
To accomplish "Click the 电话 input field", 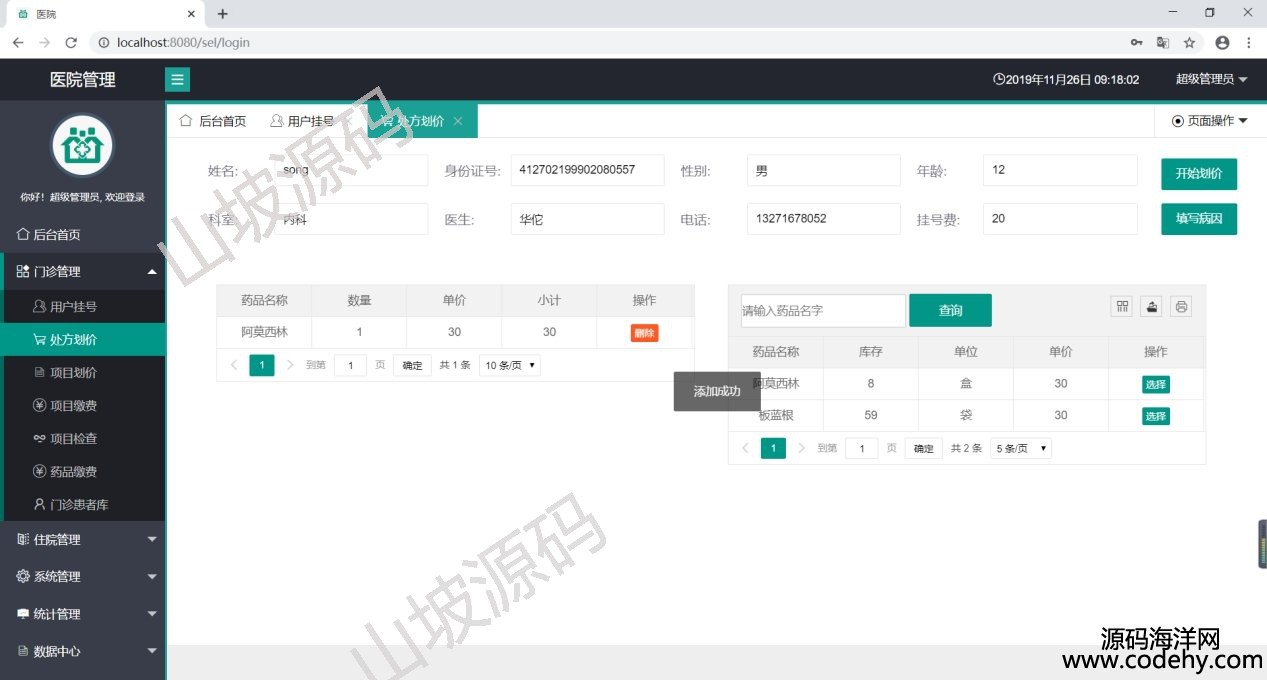I will (823, 219).
